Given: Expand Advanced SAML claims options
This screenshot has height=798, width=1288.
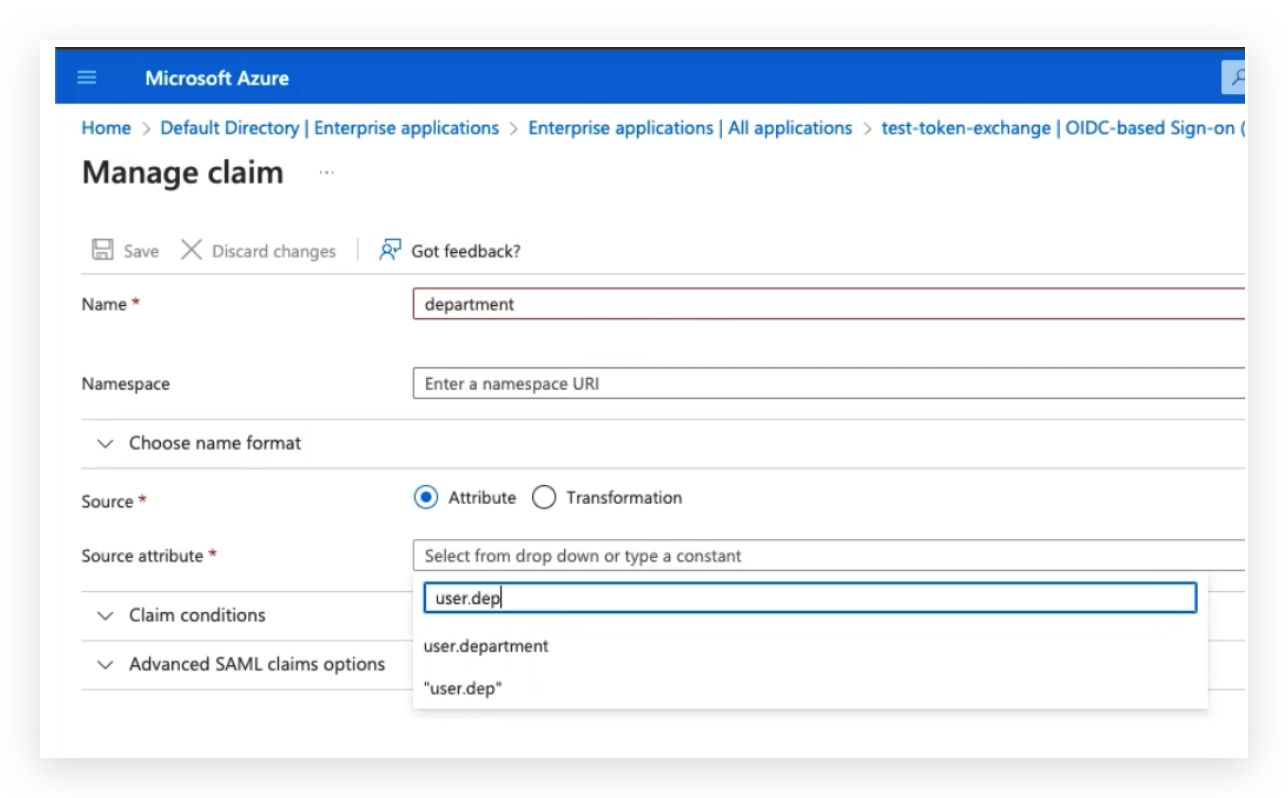Looking at the screenshot, I should 240,664.
